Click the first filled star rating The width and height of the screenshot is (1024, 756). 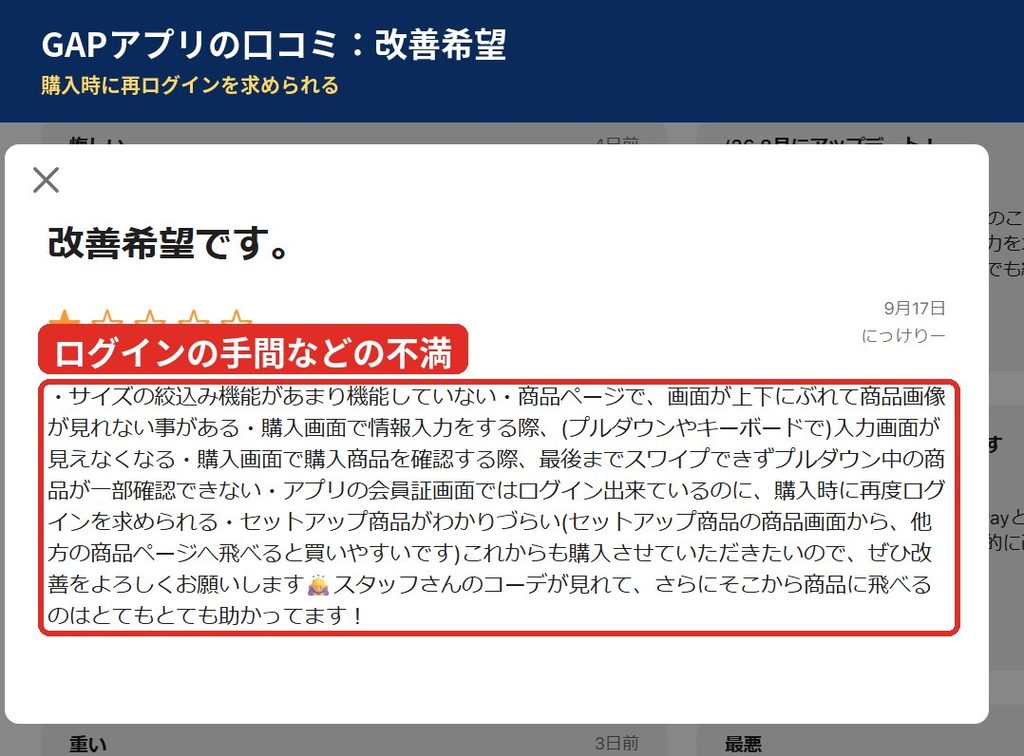(x=64, y=317)
